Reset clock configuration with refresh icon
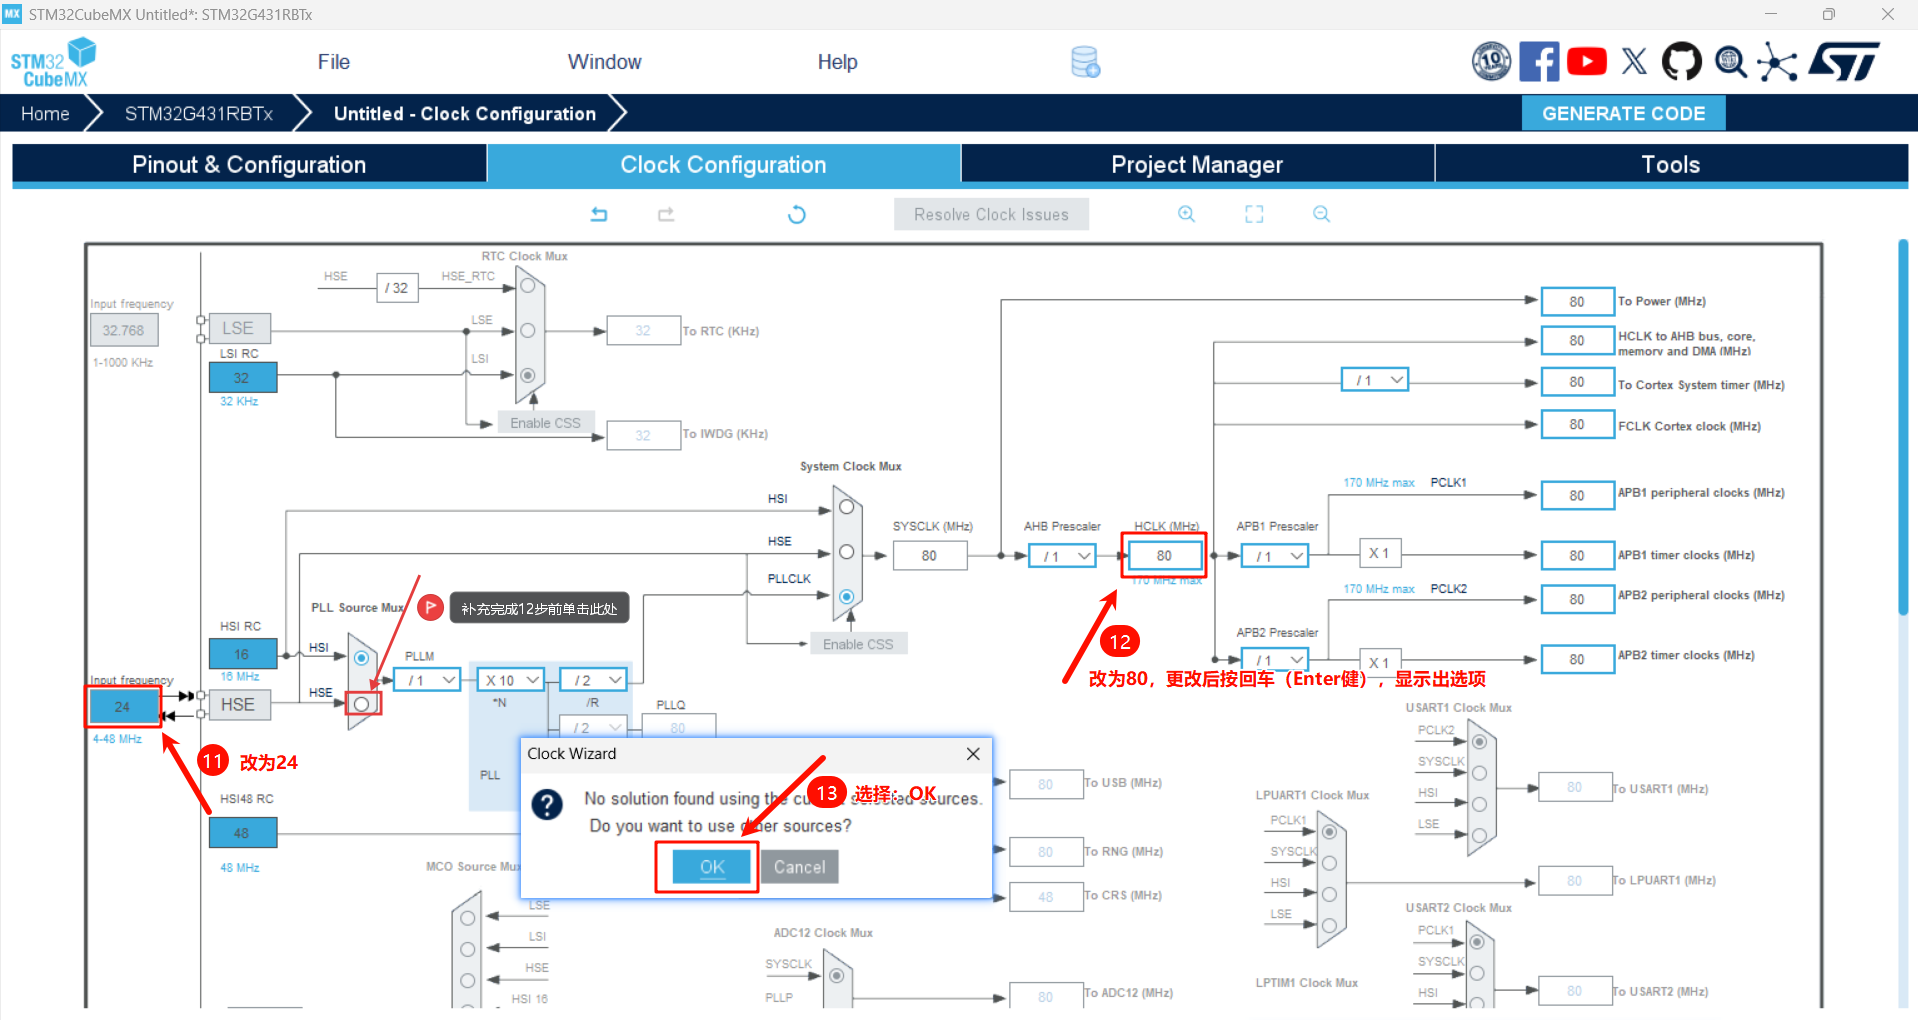Screen dimensions: 1918x1020 797,214
